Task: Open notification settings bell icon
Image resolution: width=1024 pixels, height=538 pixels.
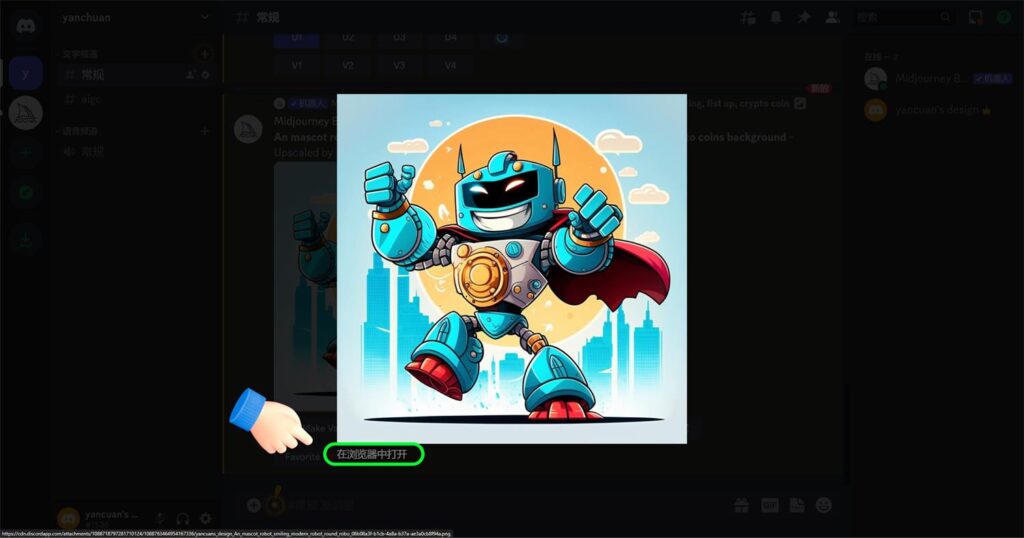Action: 775,17
